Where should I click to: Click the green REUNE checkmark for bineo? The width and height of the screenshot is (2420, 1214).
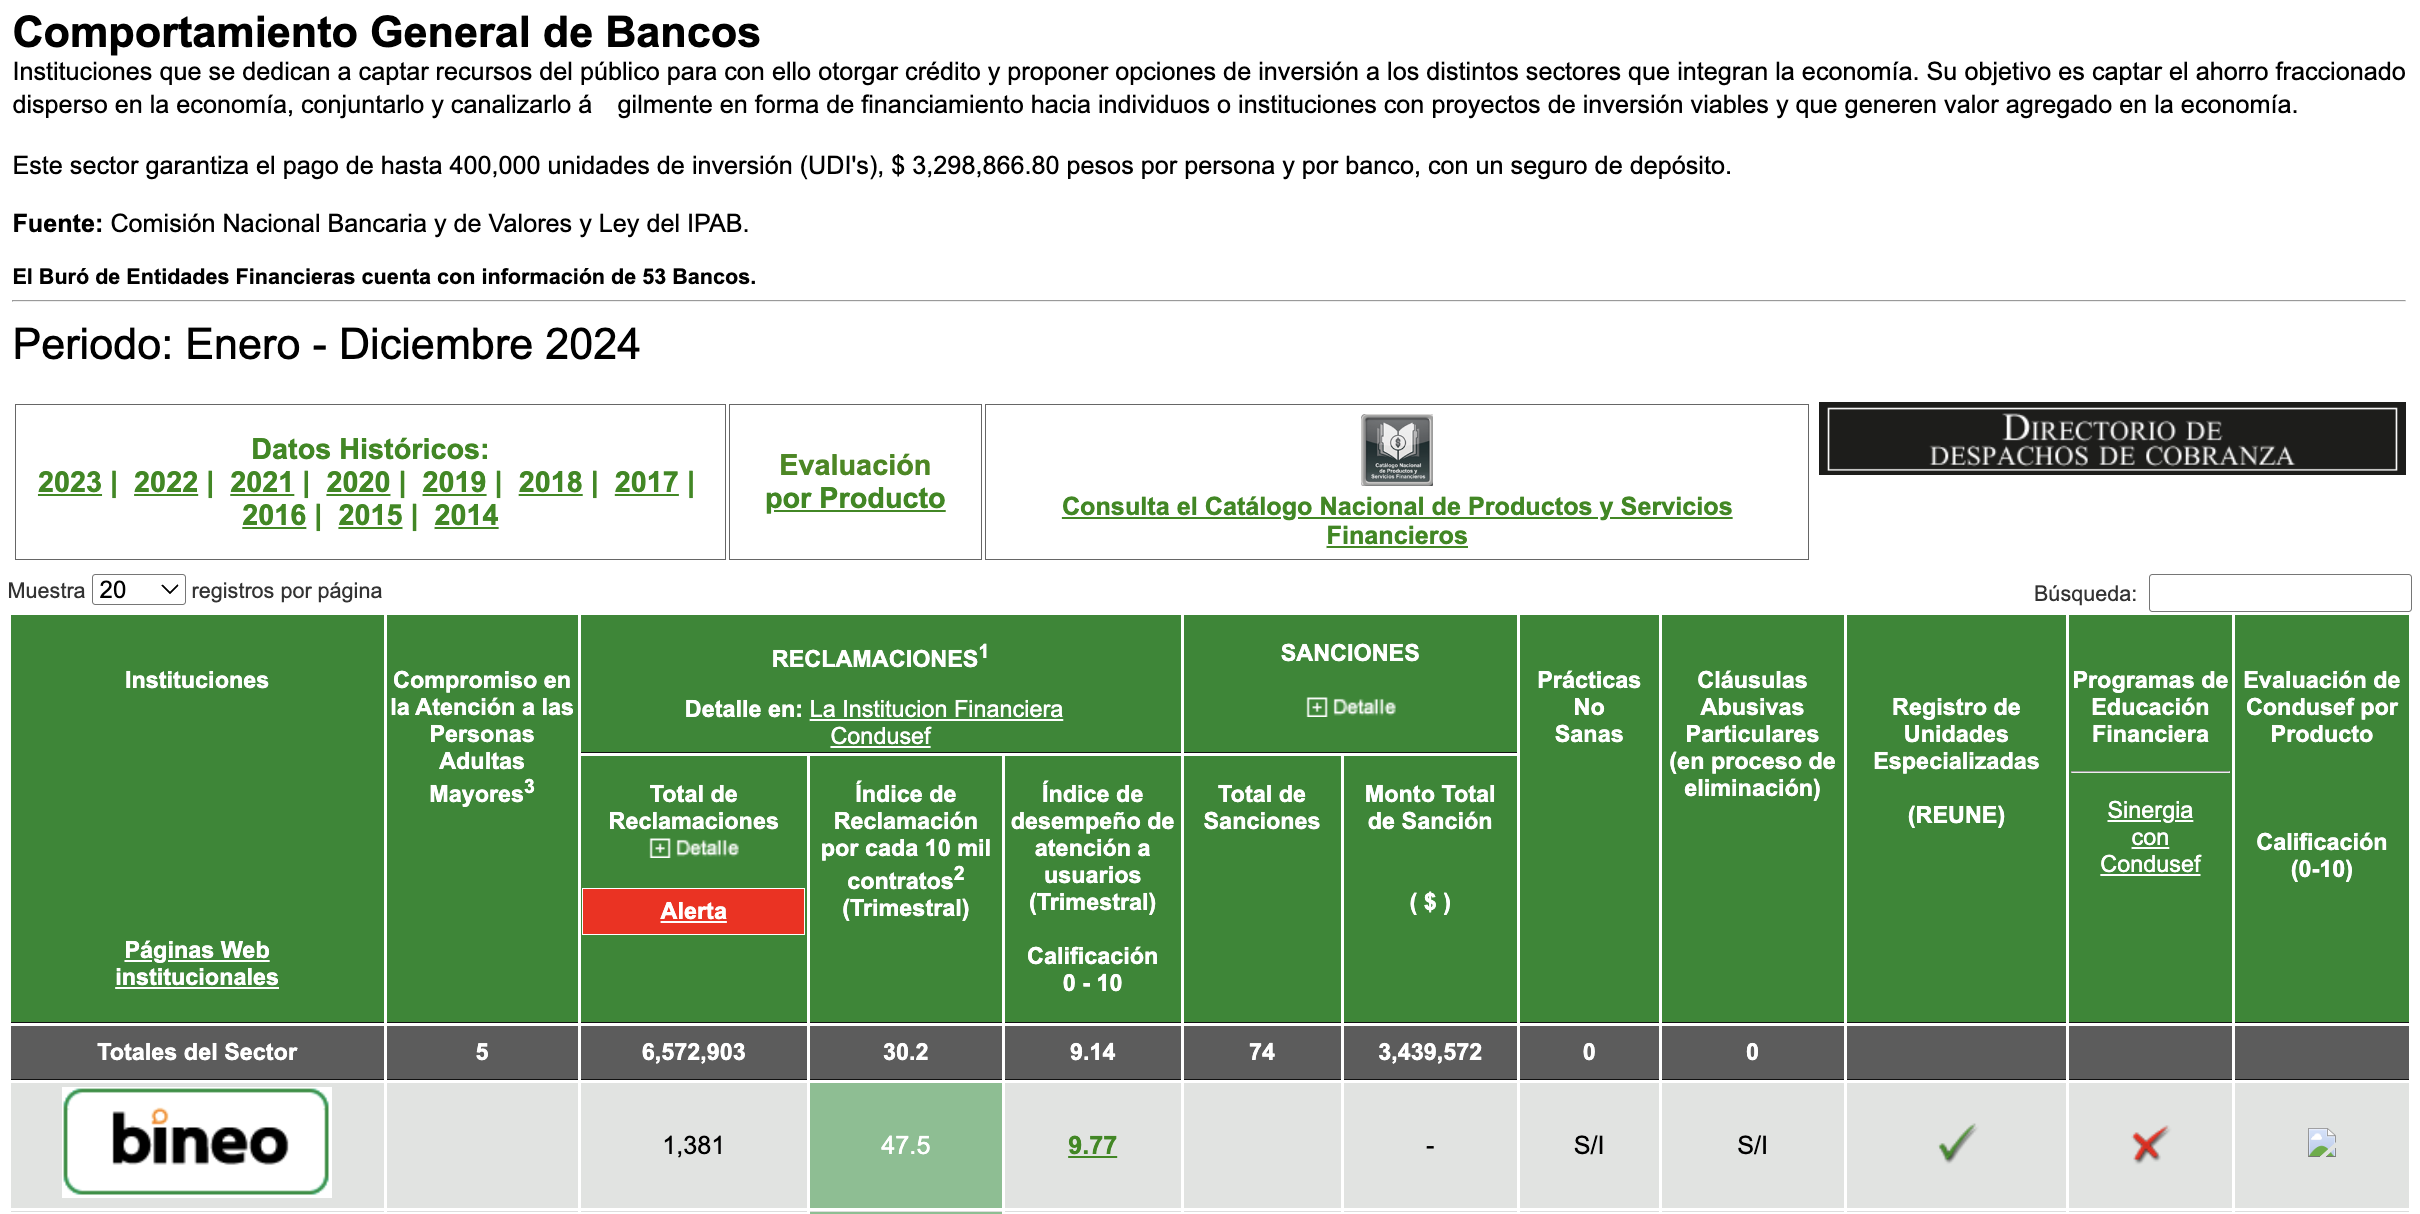point(1956,1144)
